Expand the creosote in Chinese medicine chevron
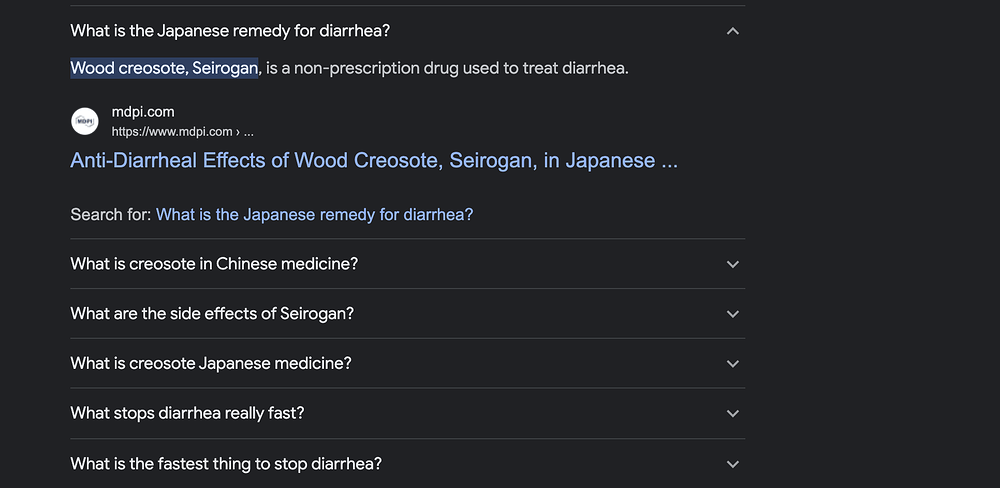1000x488 pixels. [733, 264]
